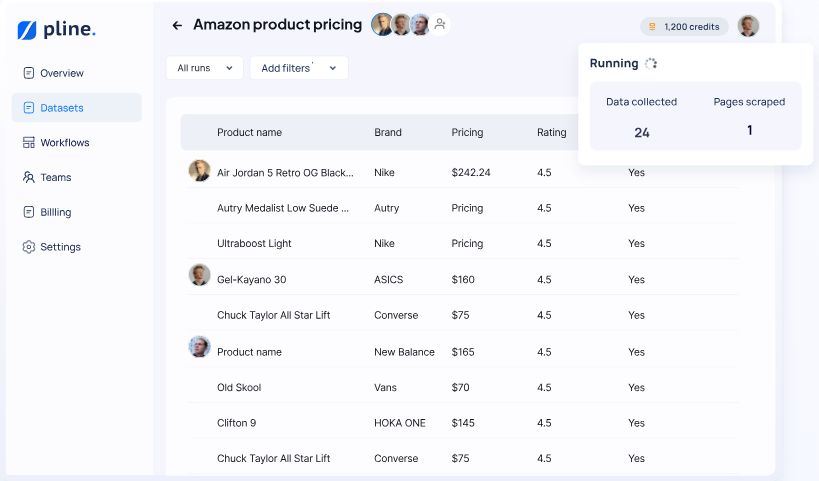Click the loading spinner beside Running
Screen dimensions: 819x481
click(651, 63)
